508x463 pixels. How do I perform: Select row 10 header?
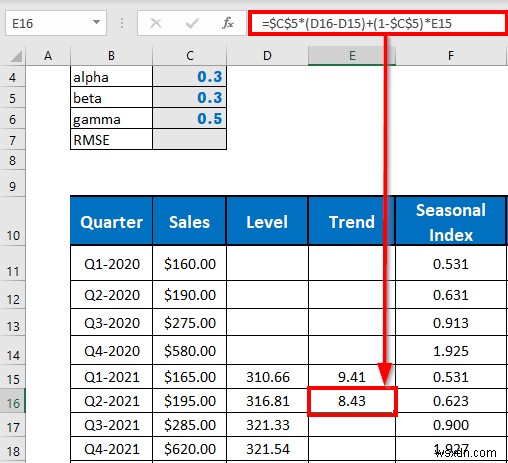[12, 222]
